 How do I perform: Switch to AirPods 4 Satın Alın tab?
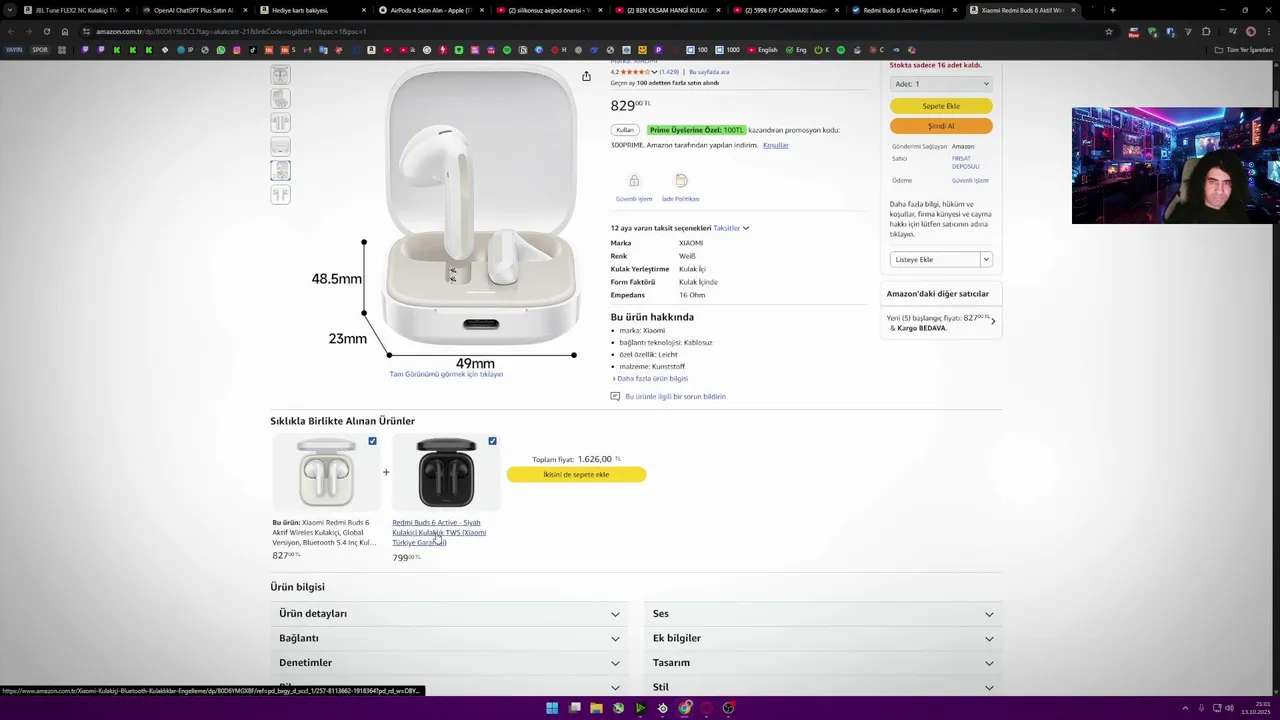point(431,10)
